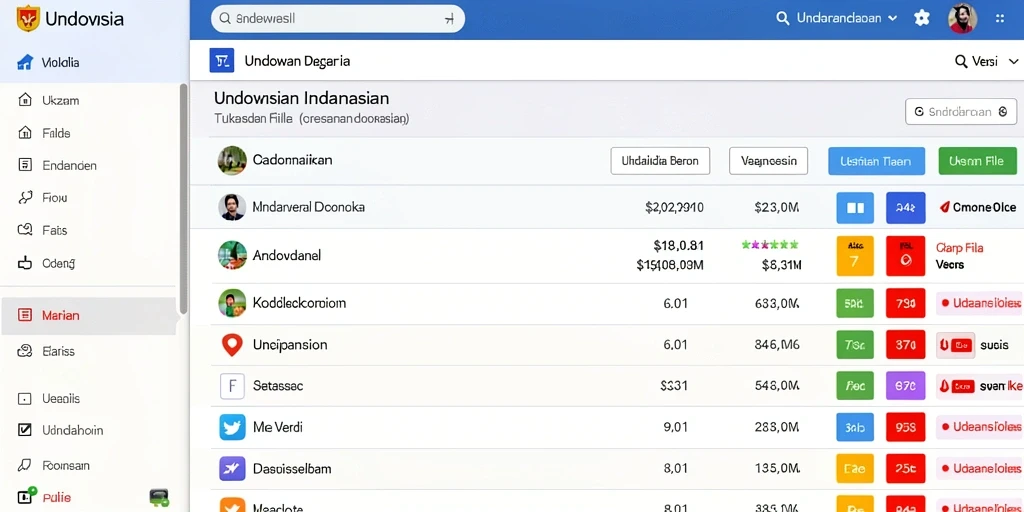The image size is (1024, 512).
Task: Click the Ueaniis sidebar icon
Action: coord(25,398)
